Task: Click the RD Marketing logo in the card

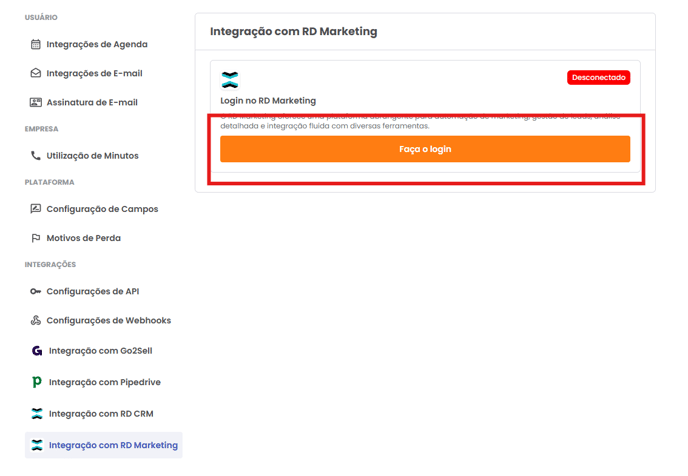Action: tap(230, 80)
